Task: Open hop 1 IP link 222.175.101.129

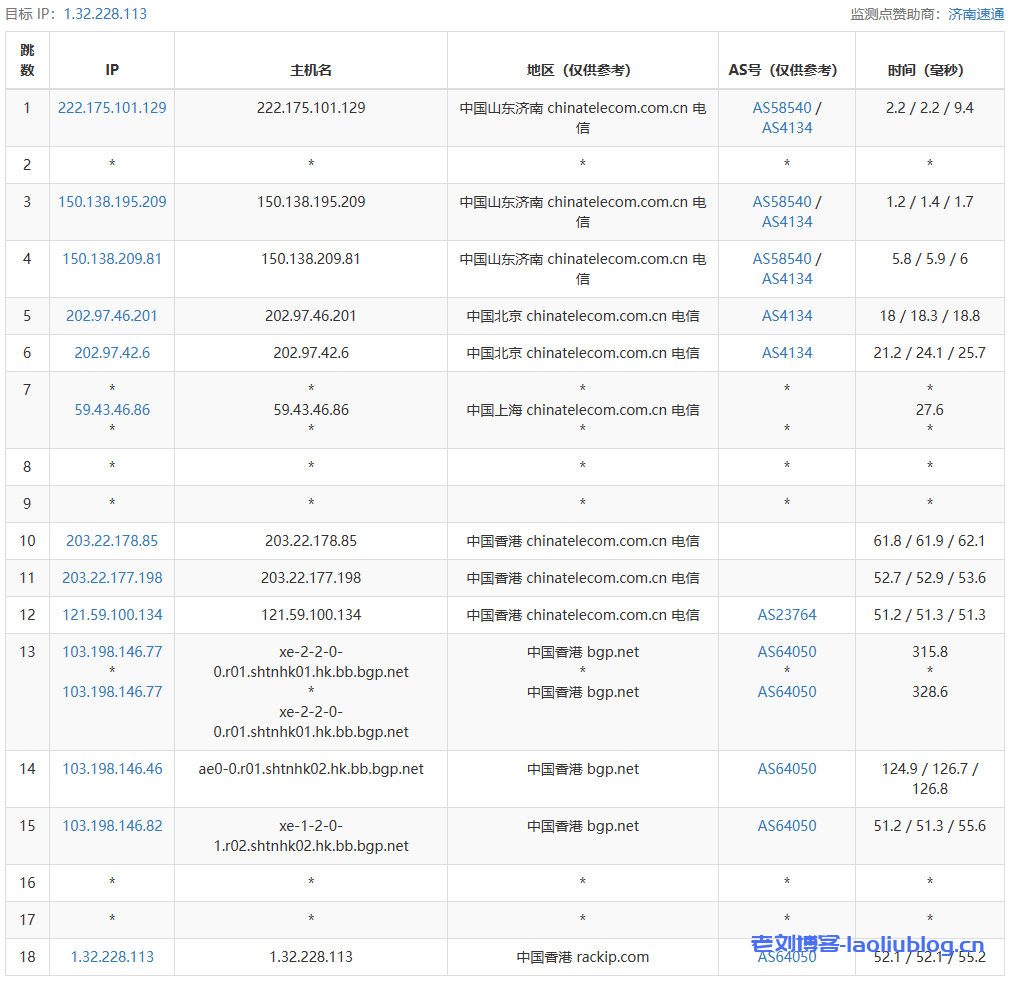Action: 112,108
